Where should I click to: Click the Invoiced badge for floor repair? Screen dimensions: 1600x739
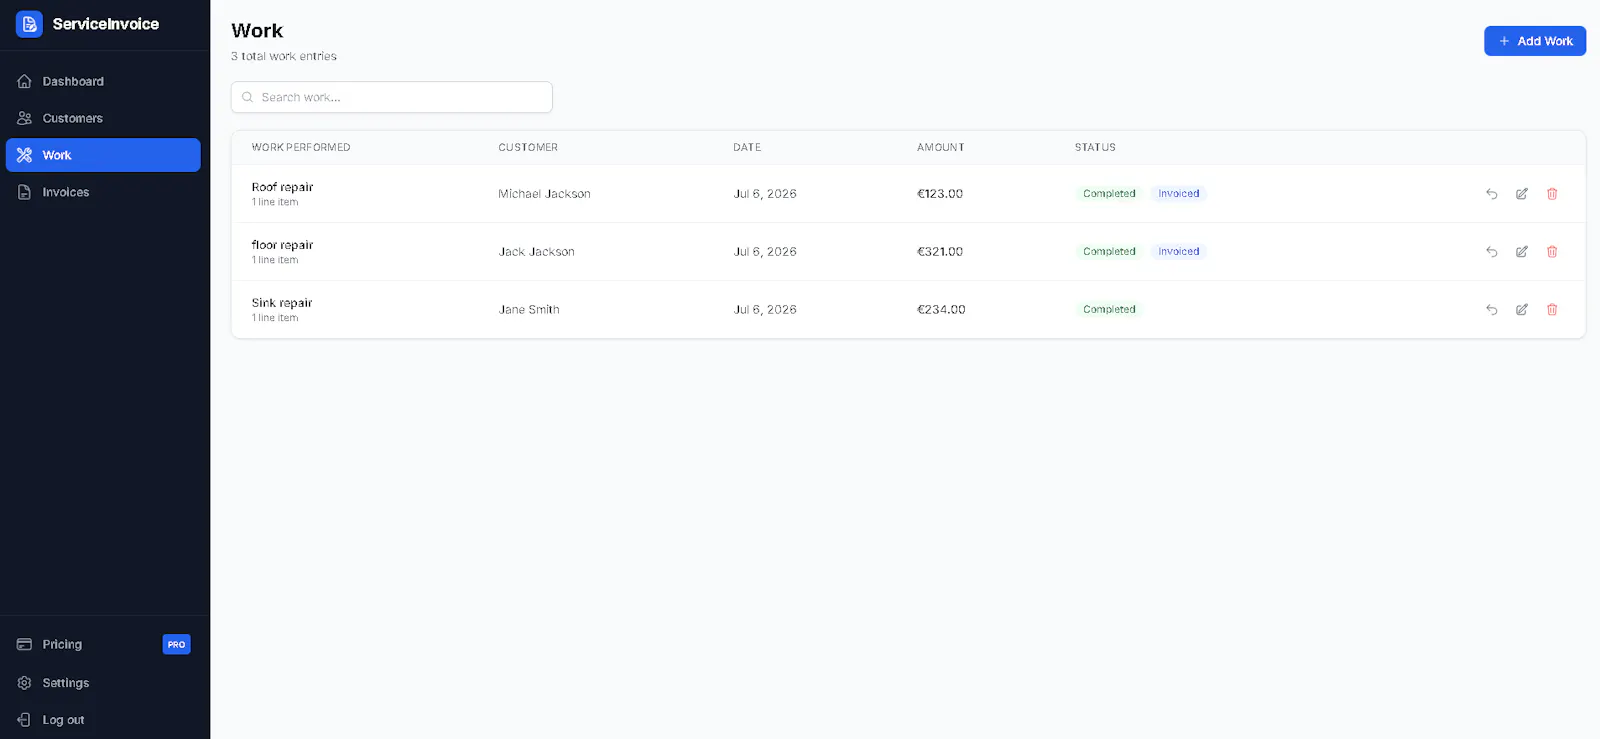(1179, 252)
